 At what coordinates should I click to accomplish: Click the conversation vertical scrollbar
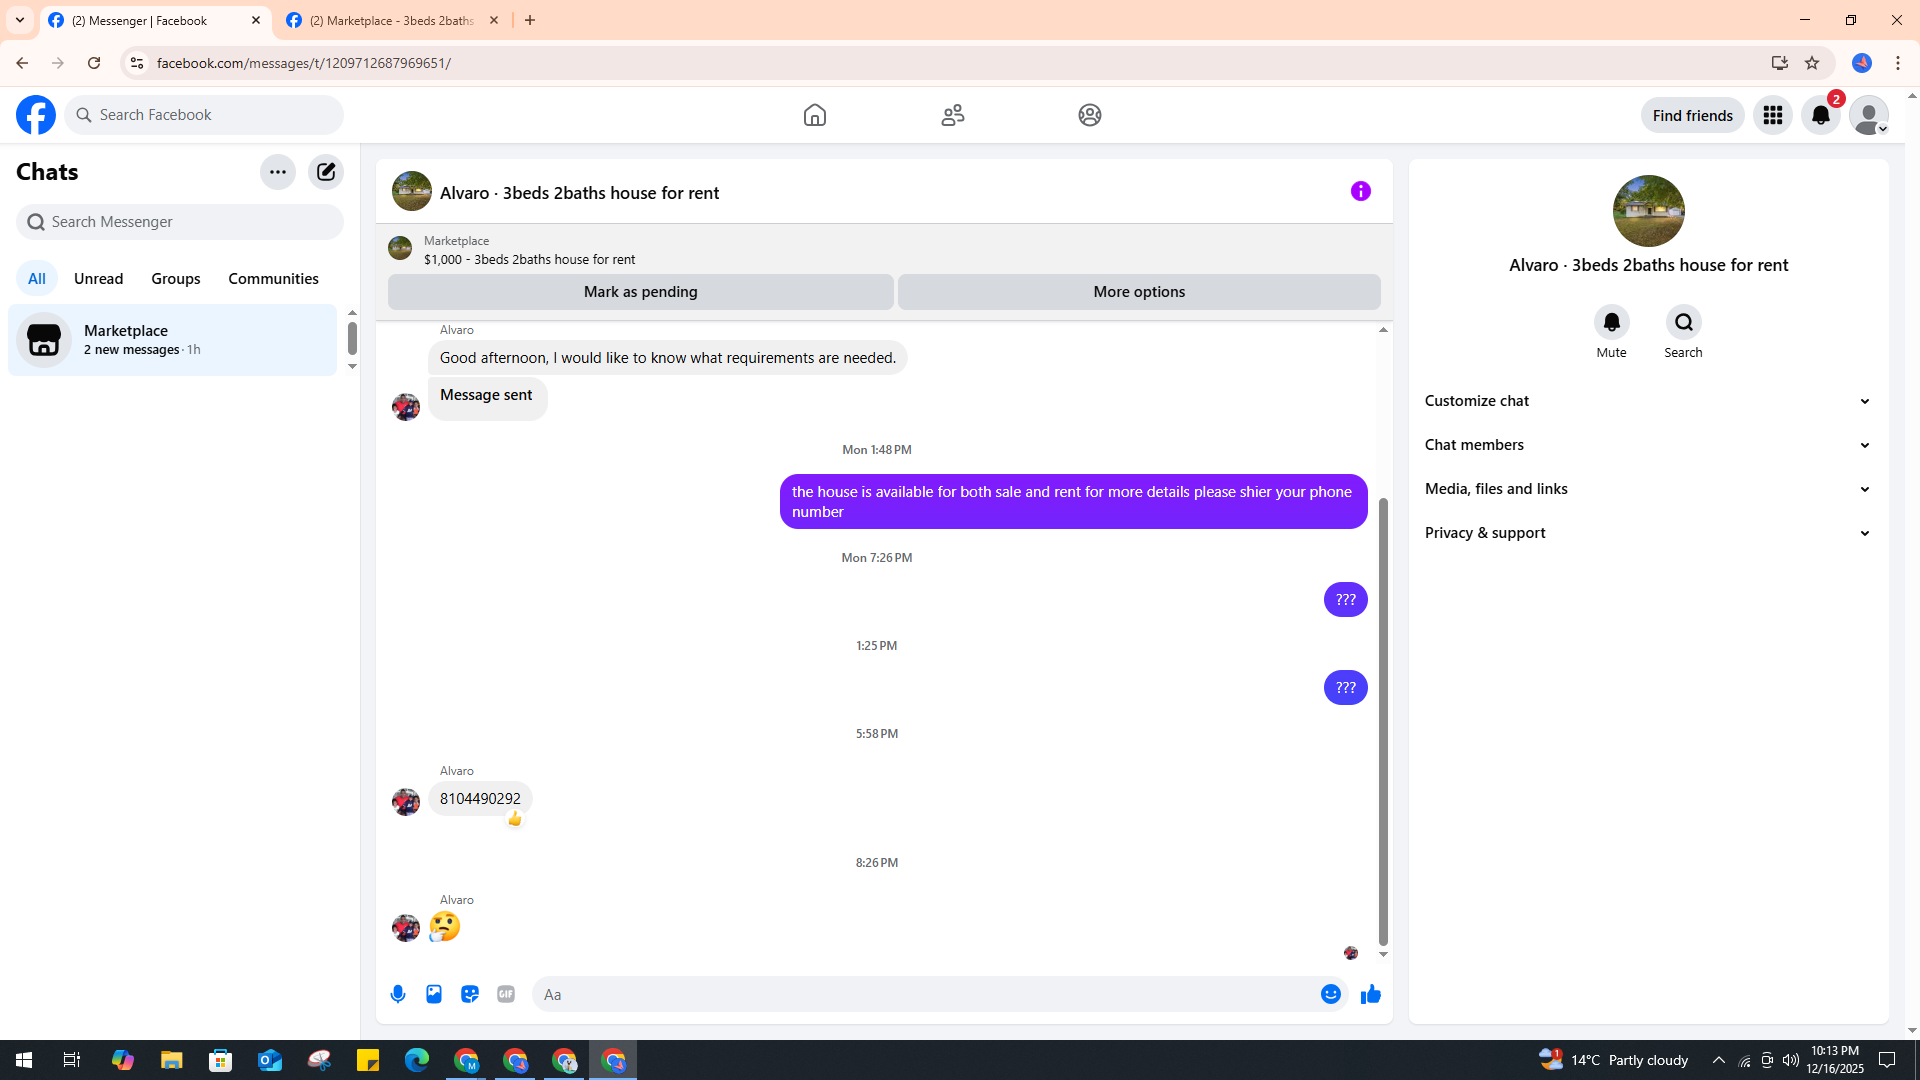click(x=1383, y=720)
